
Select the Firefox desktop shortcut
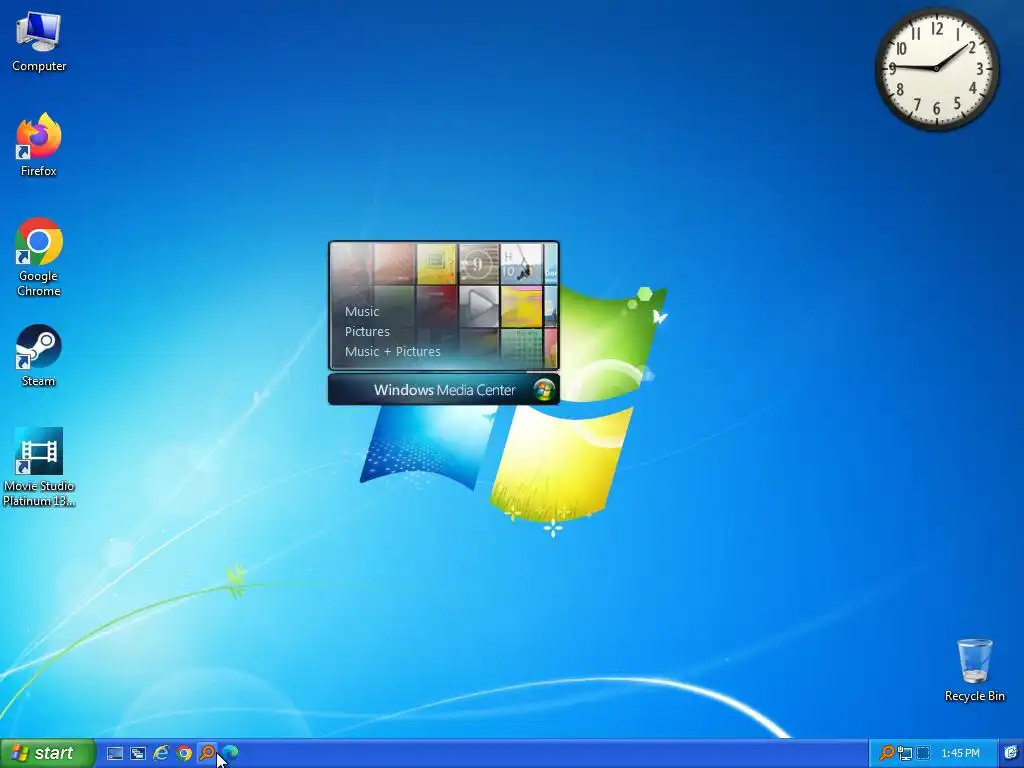39,145
